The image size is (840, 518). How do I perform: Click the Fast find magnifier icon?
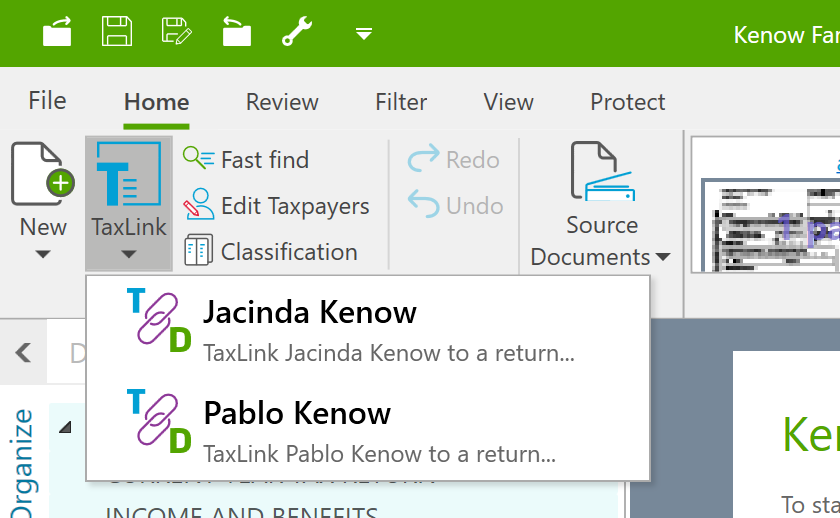[x=198, y=158]
